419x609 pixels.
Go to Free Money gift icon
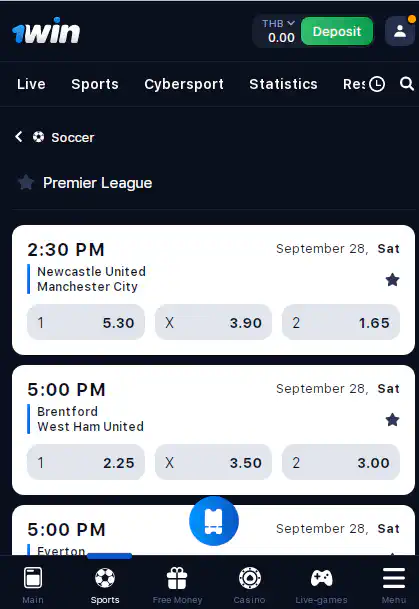click(x=177, y=578)
